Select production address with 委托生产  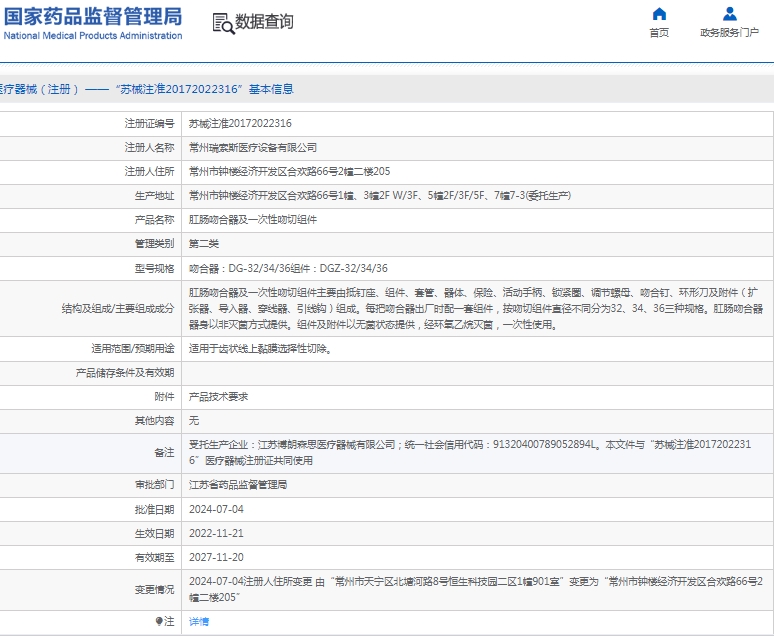coord(380,196)
